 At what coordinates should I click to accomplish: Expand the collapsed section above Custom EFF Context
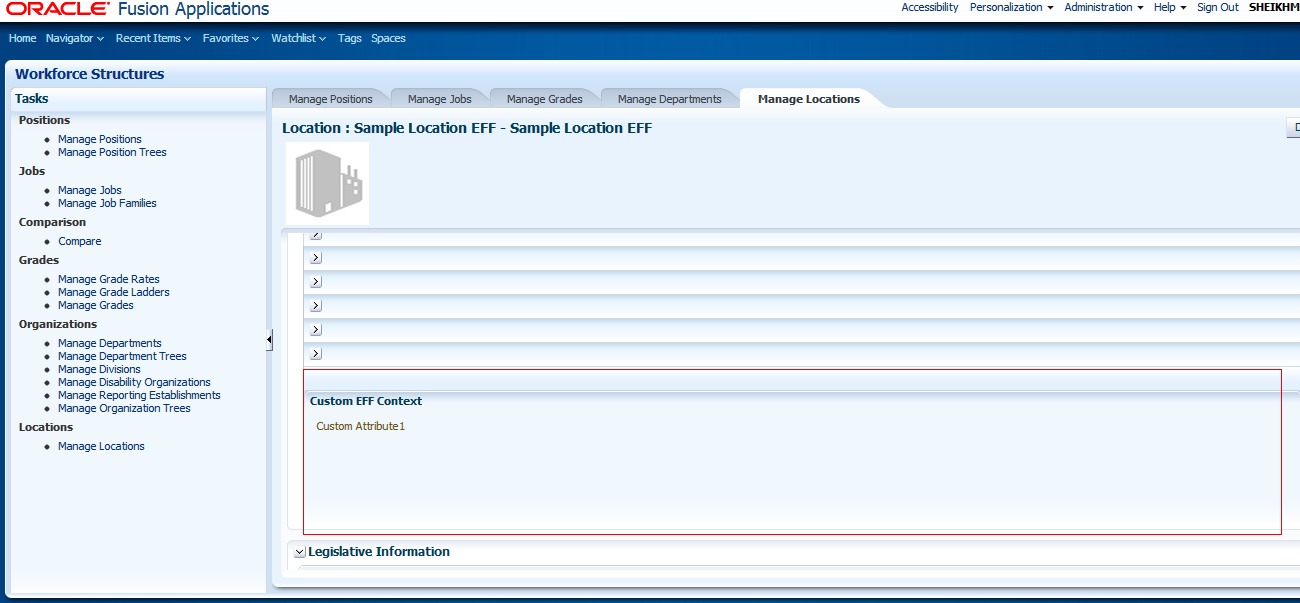(x=315, y=353)
